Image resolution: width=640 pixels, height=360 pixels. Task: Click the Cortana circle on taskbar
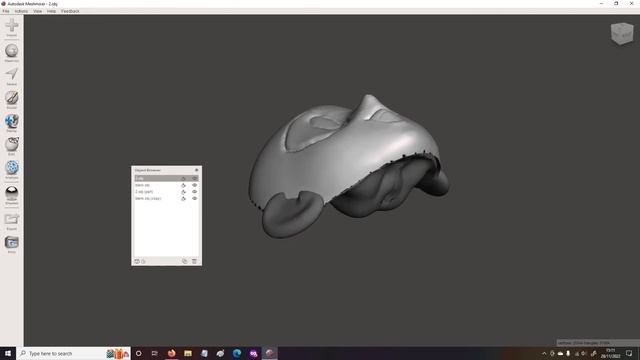(x=139, y=353)
